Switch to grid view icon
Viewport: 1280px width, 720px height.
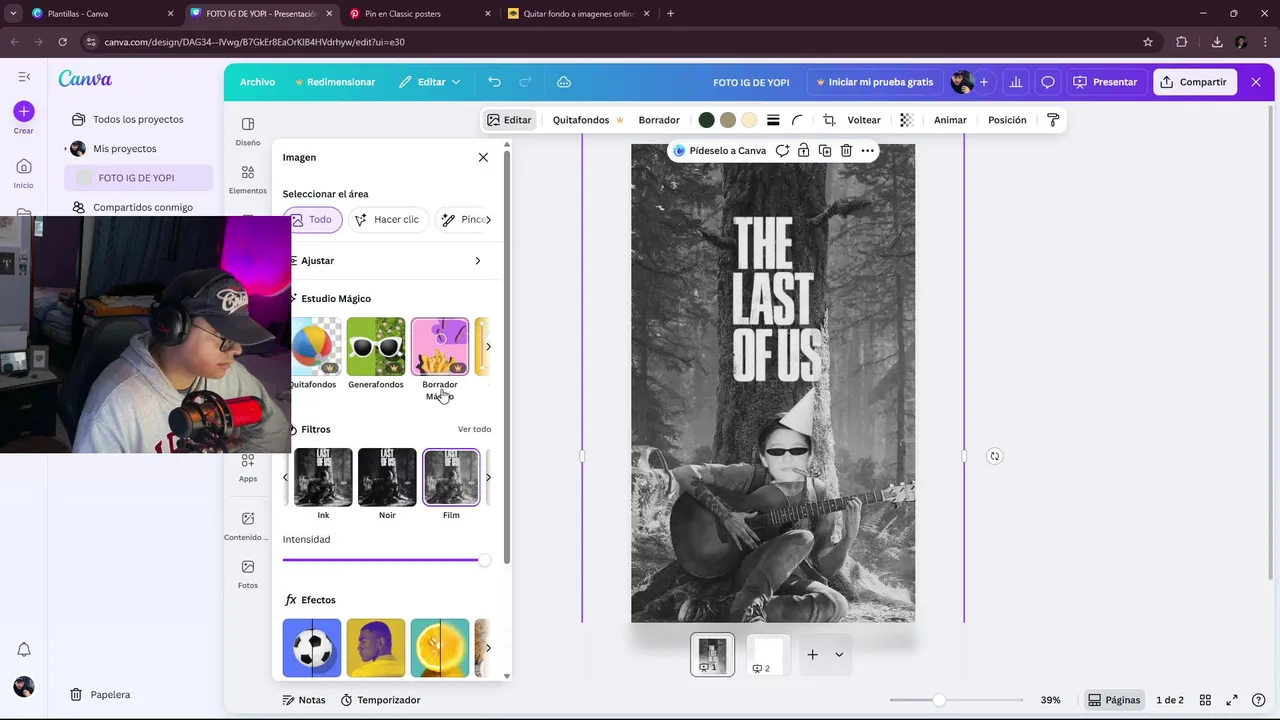(x=1205, y=700)
